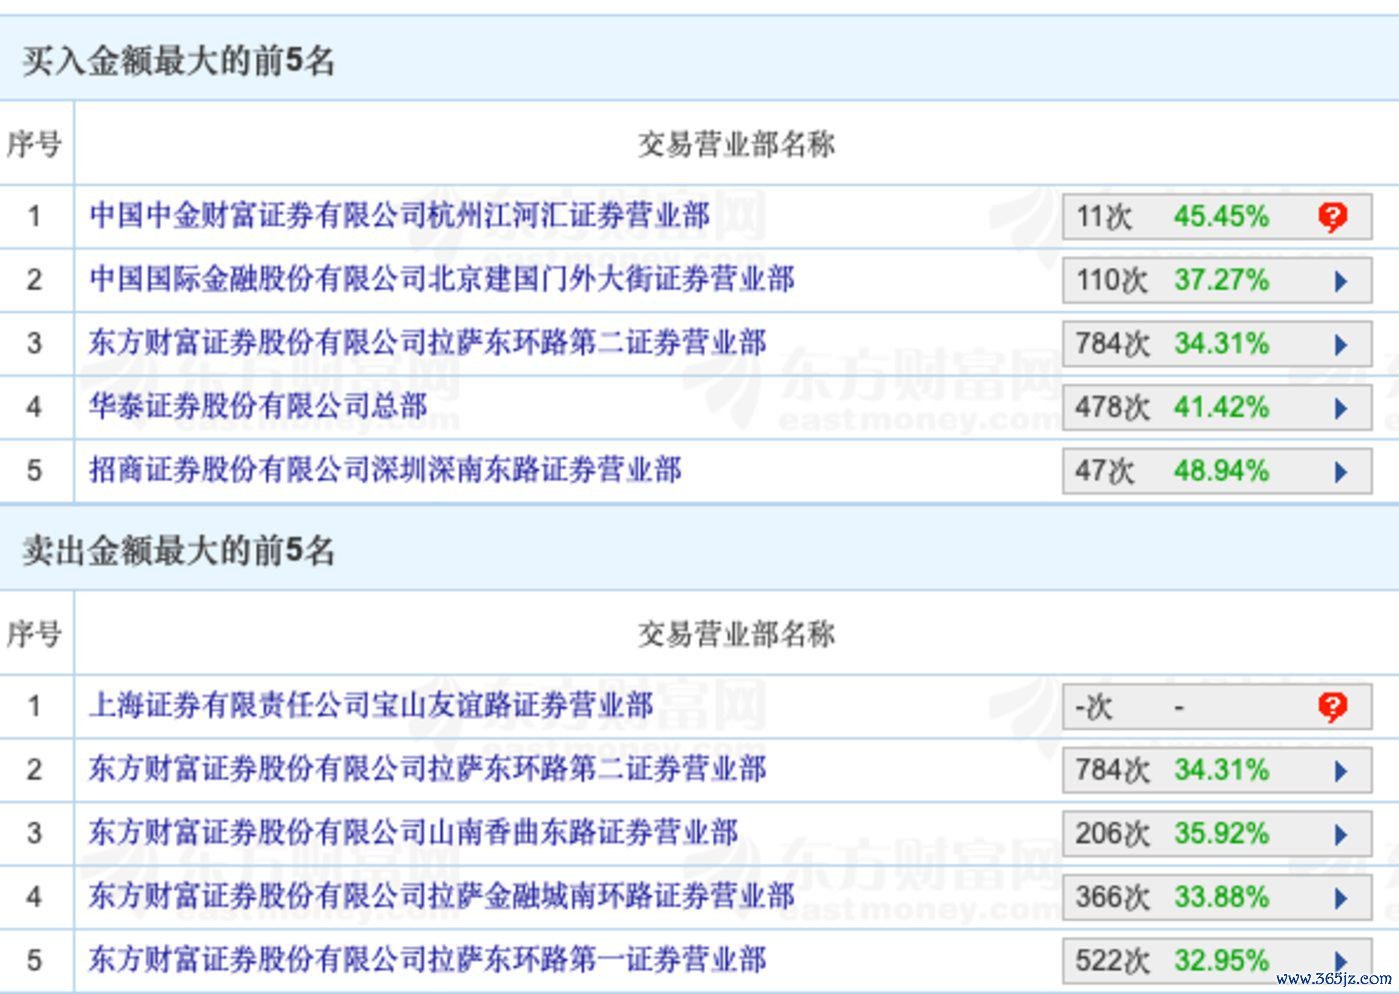Click the 33.88% success rate value

pos(1221,897)
